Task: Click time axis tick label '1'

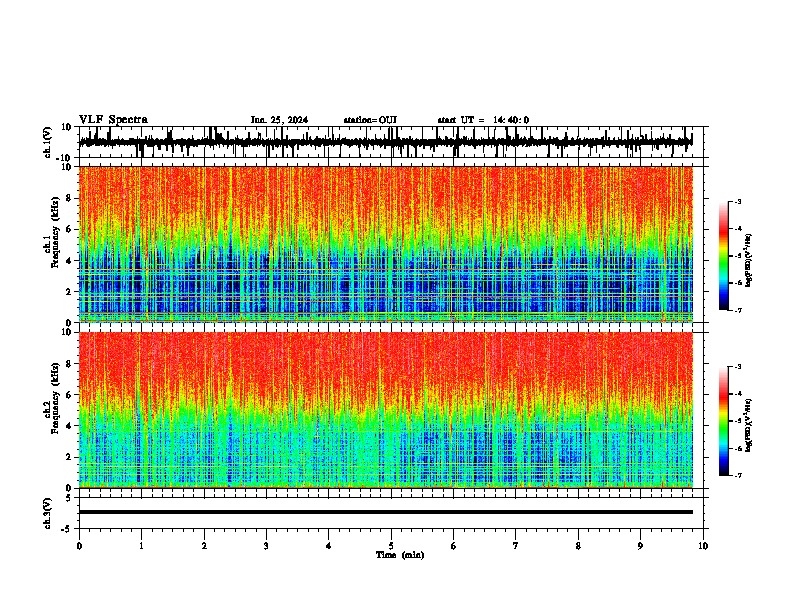Action: (x=141, y=546)
